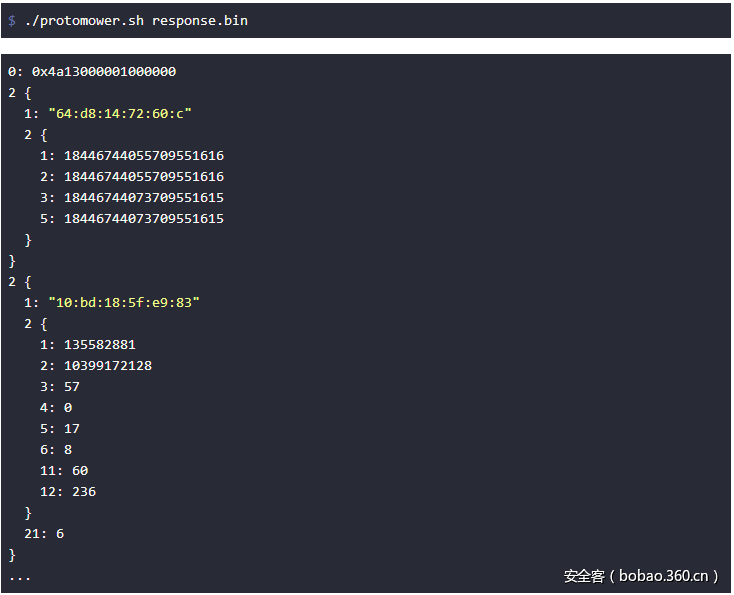Click the line 21: 6
Image resolution: width=734 pixels, height=595 pixels.
(x=44, y=533)
